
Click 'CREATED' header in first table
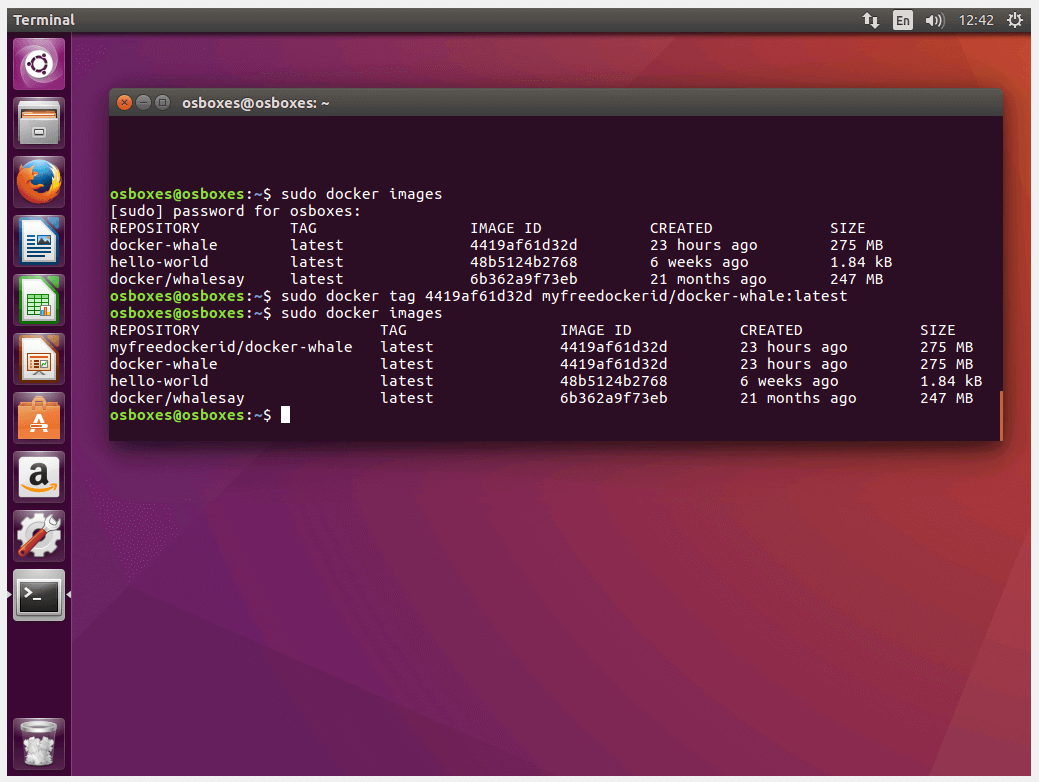[x=681, y=228]
